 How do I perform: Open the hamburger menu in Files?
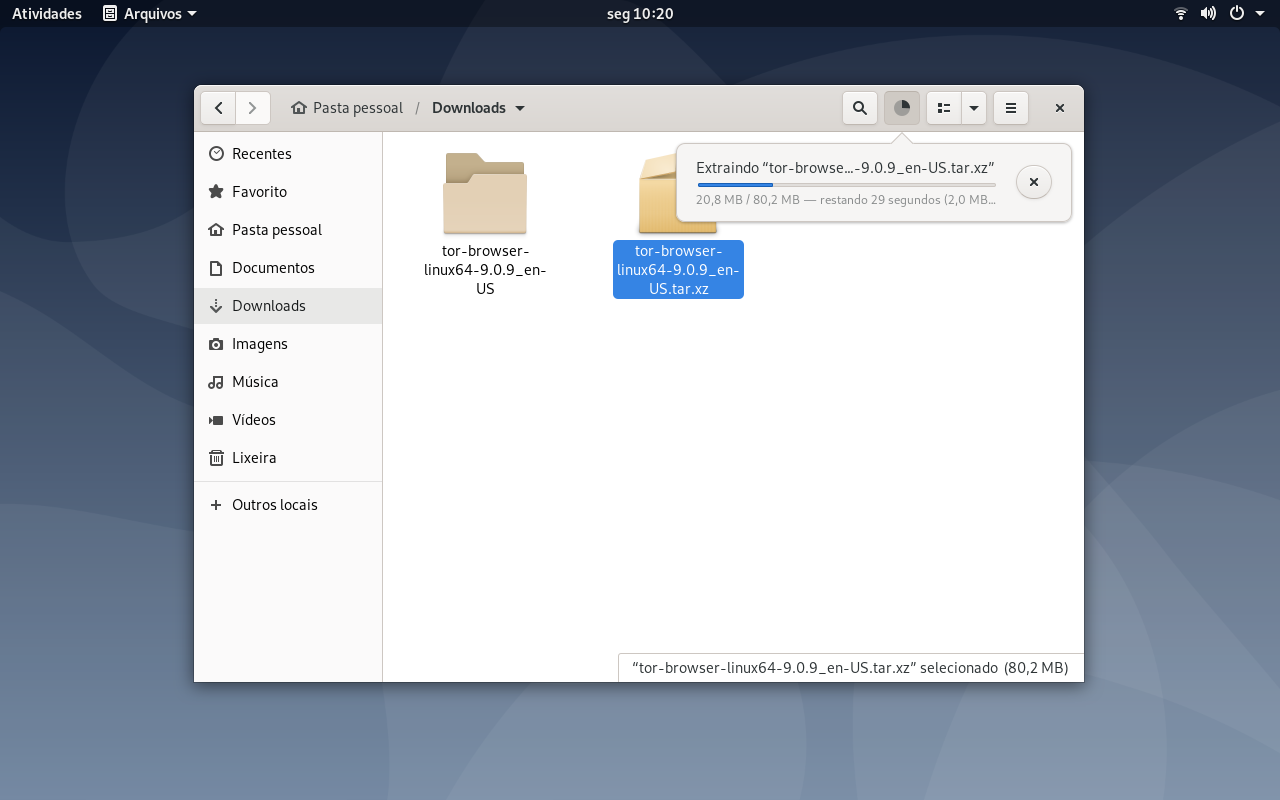1011,108
